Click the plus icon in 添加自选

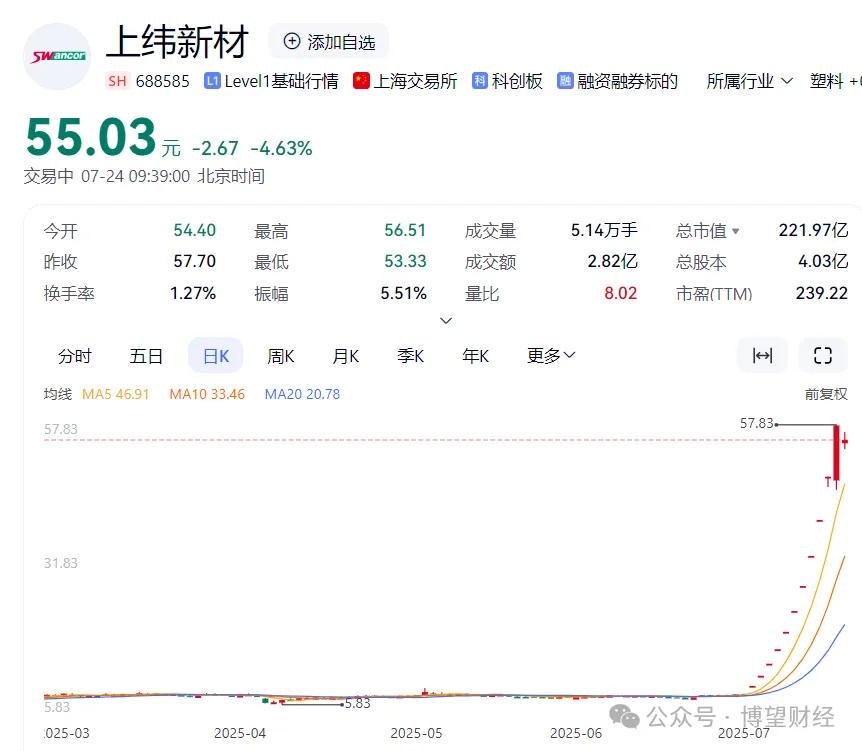click(x=291, y=41)
